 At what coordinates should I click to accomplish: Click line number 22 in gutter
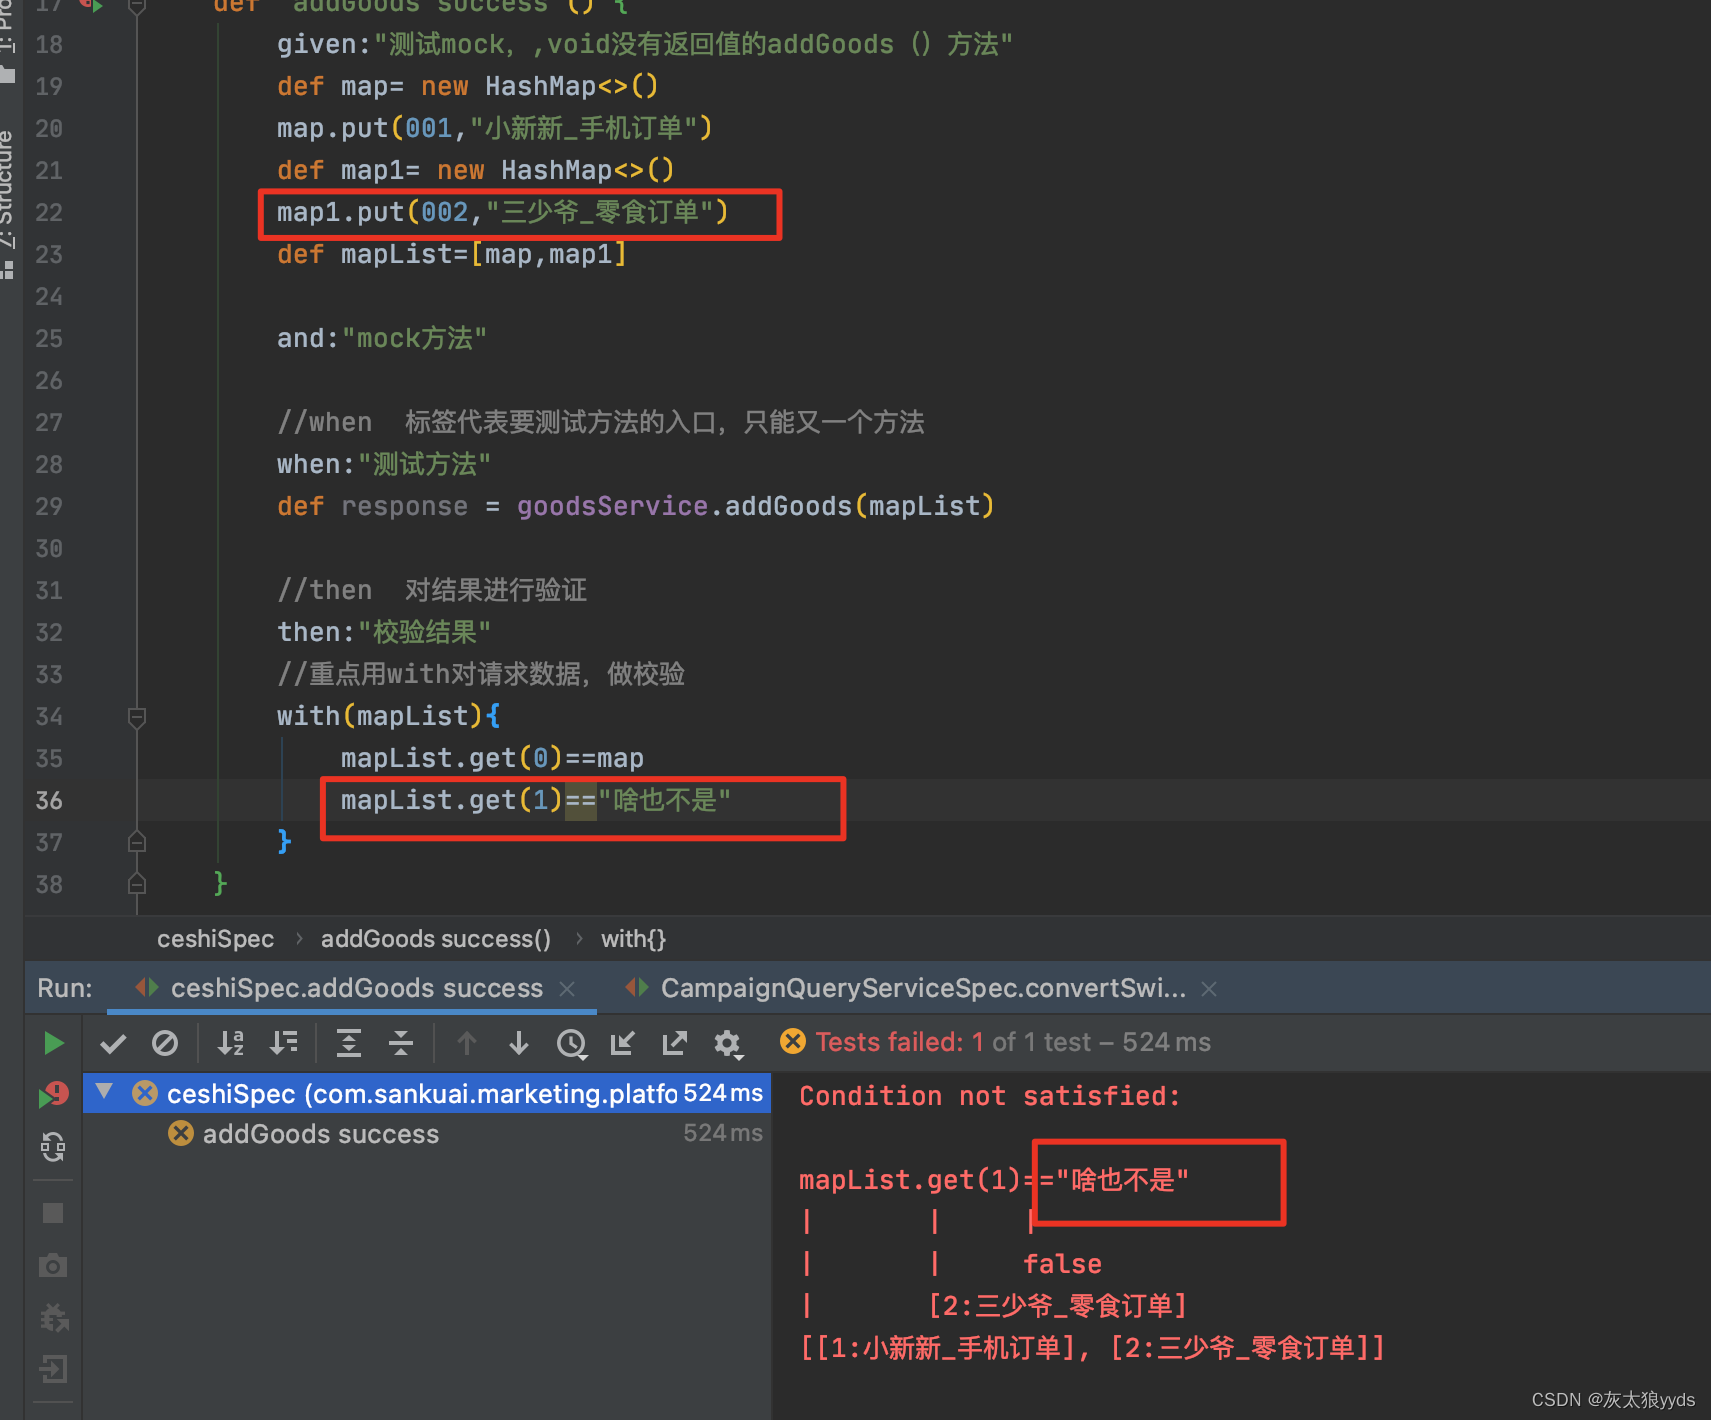pyautogui.click(x=49, y=212)
